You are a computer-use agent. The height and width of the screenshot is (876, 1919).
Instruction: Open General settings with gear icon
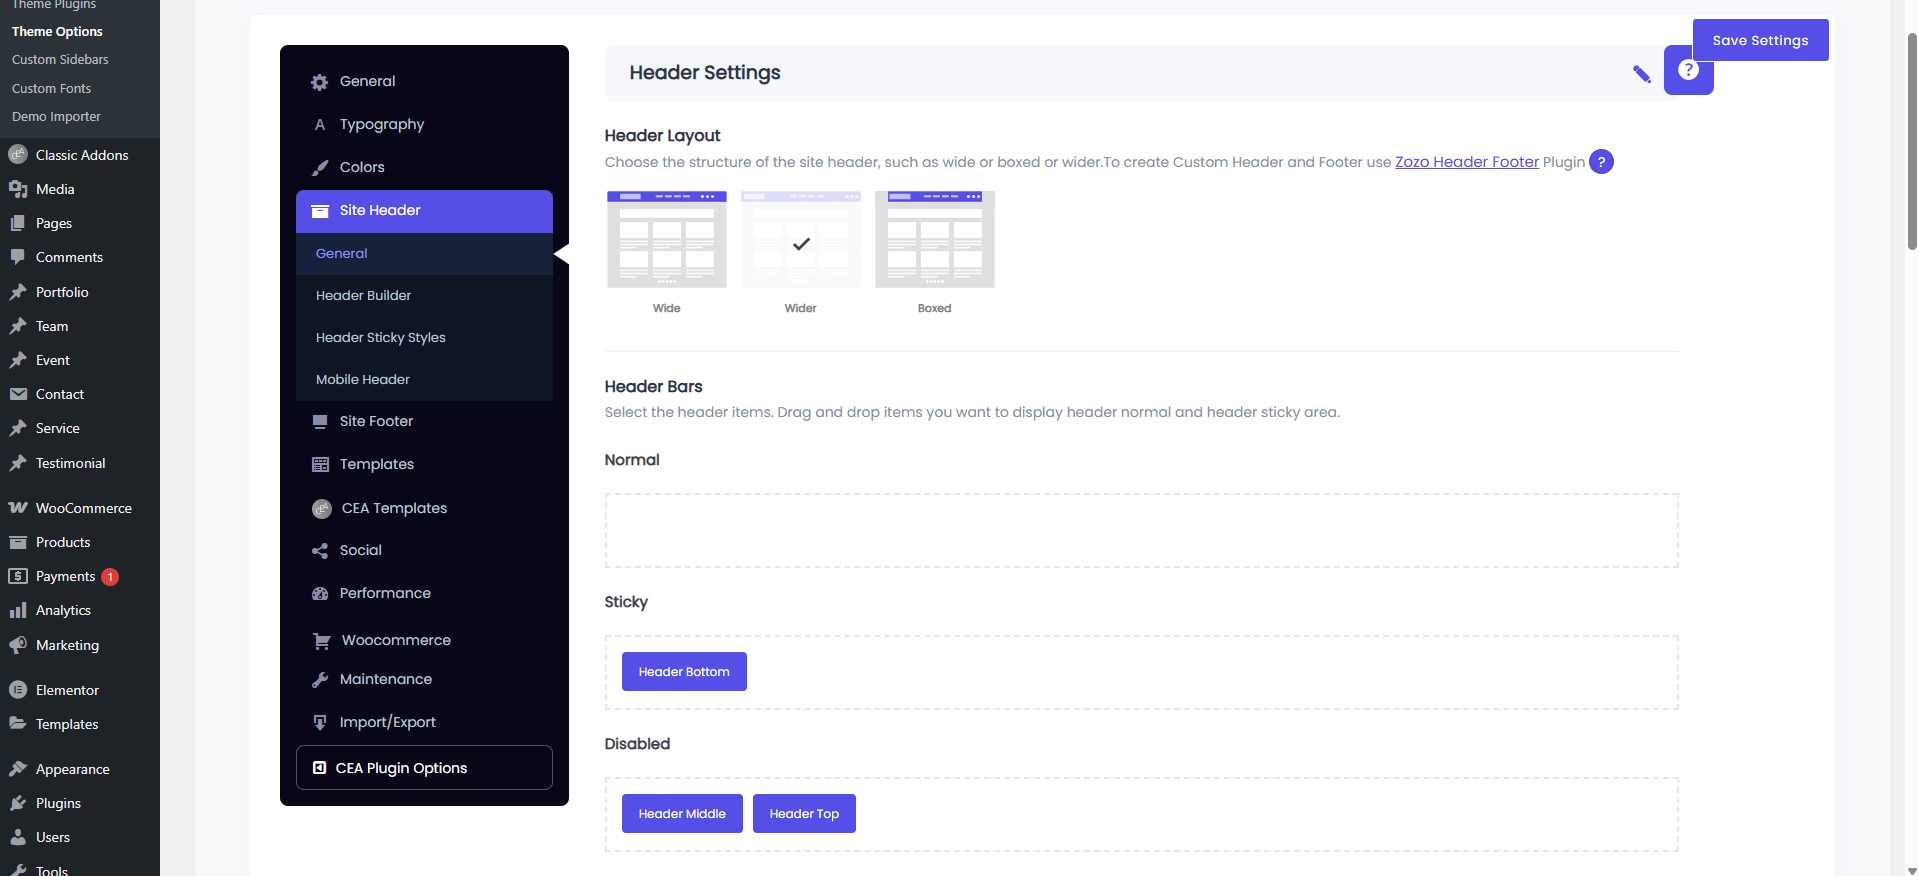point(367,82)
